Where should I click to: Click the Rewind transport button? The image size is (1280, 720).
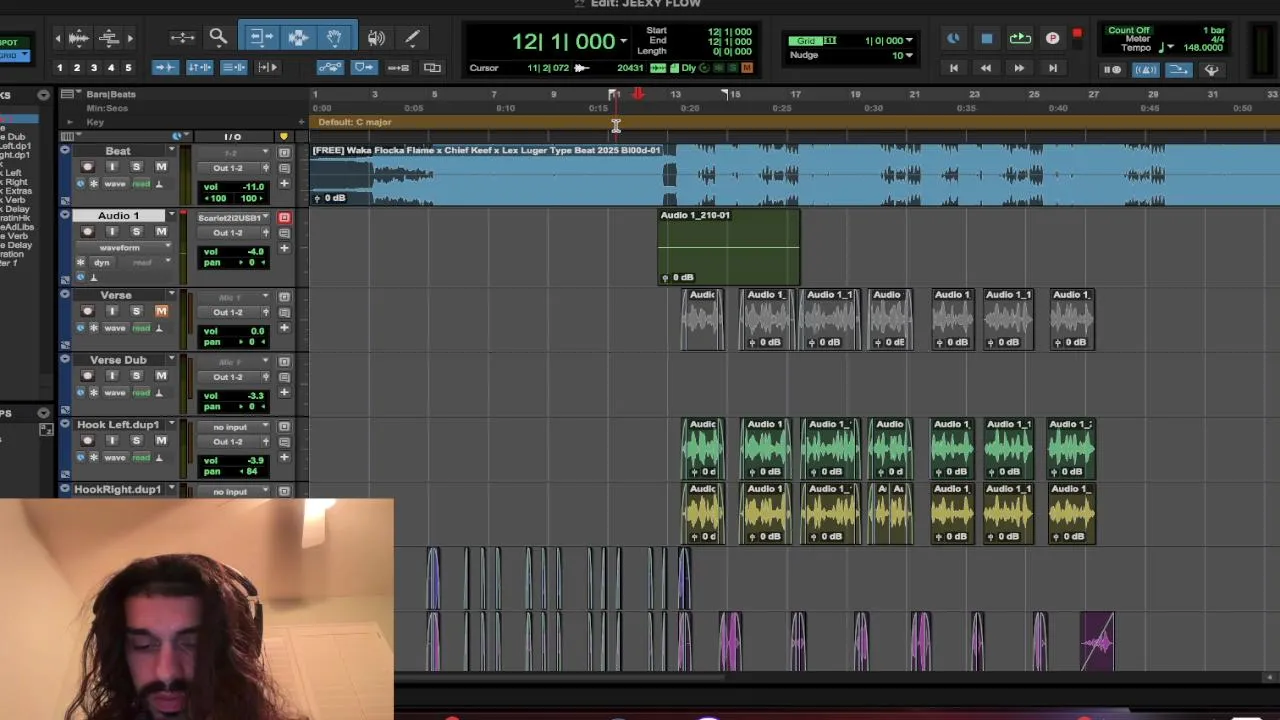coord(986,68)
